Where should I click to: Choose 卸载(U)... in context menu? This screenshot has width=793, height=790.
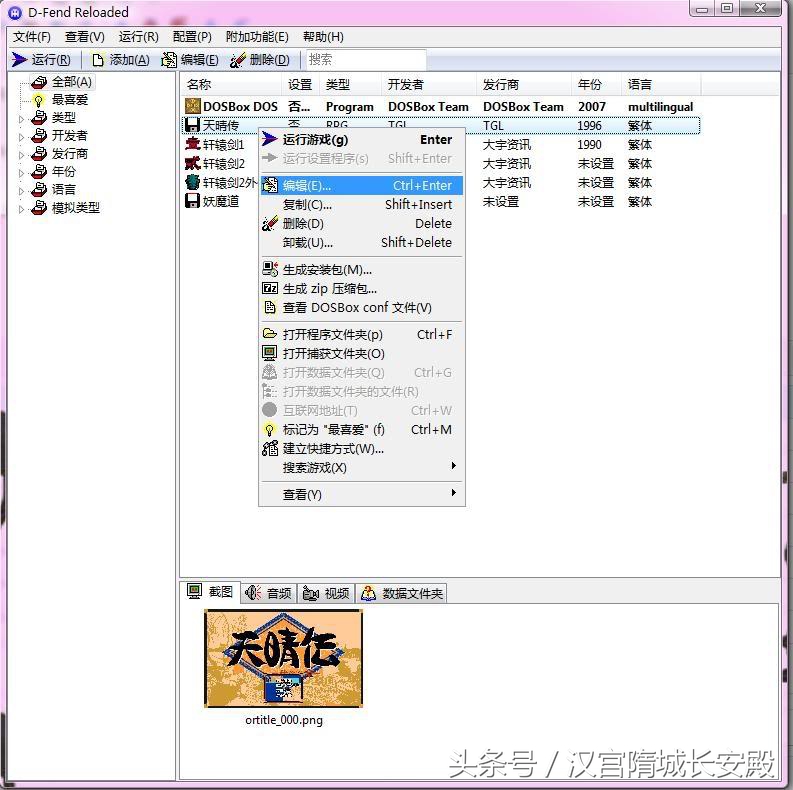(362, 242)
